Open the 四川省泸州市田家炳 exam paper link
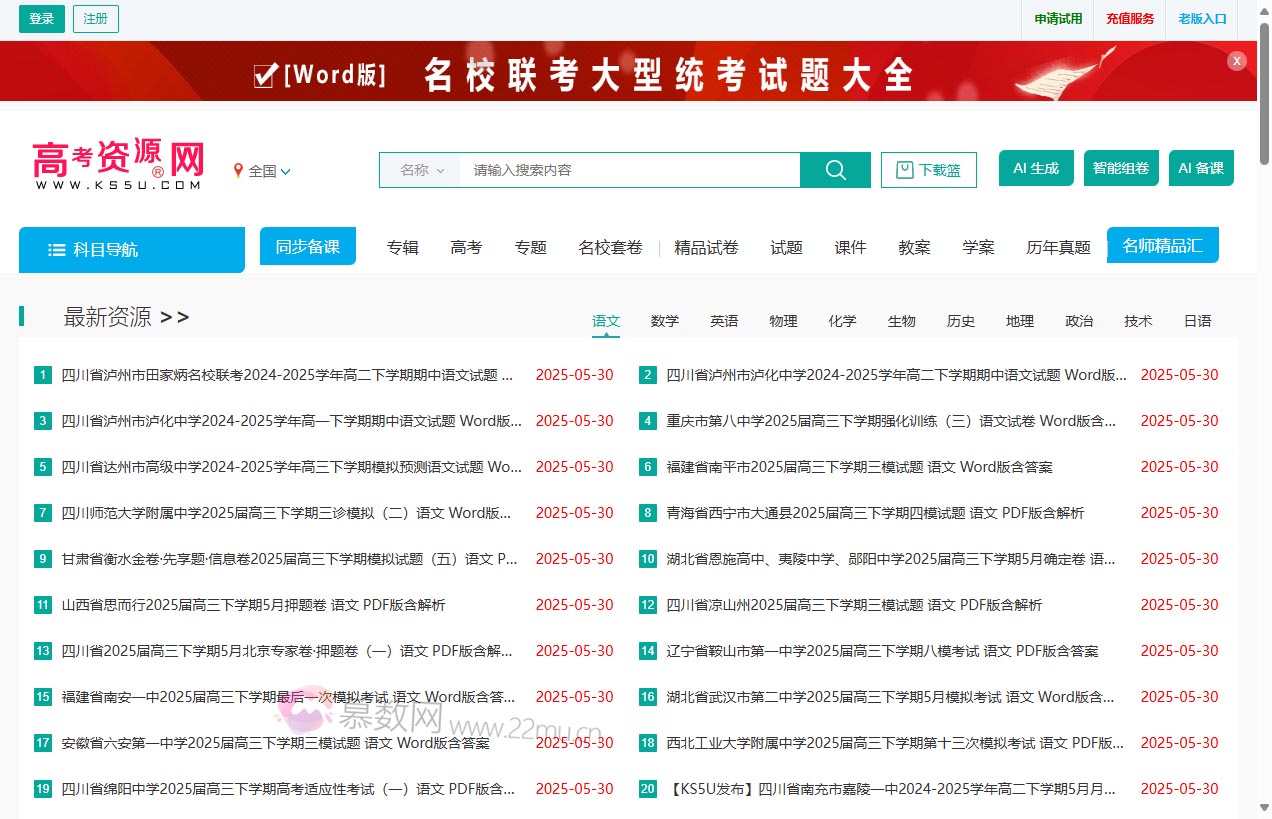The image size is (1272, 819). (x=280, y=374)
